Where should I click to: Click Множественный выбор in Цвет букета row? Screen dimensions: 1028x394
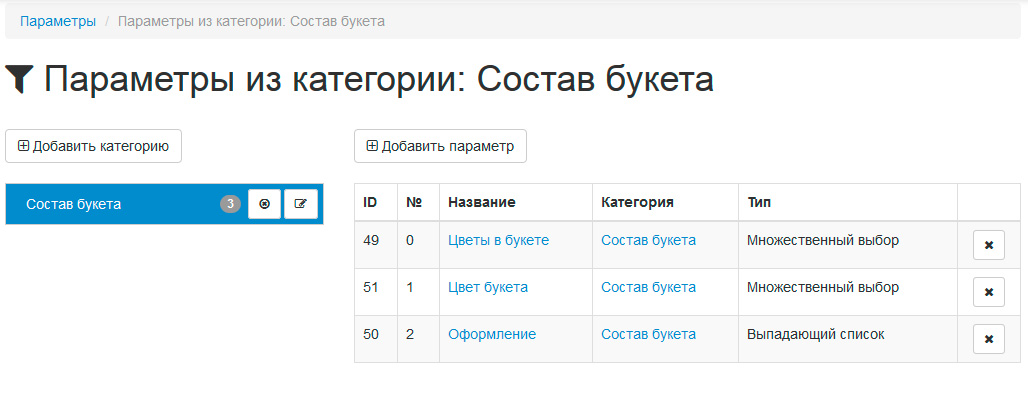[823, 287]
